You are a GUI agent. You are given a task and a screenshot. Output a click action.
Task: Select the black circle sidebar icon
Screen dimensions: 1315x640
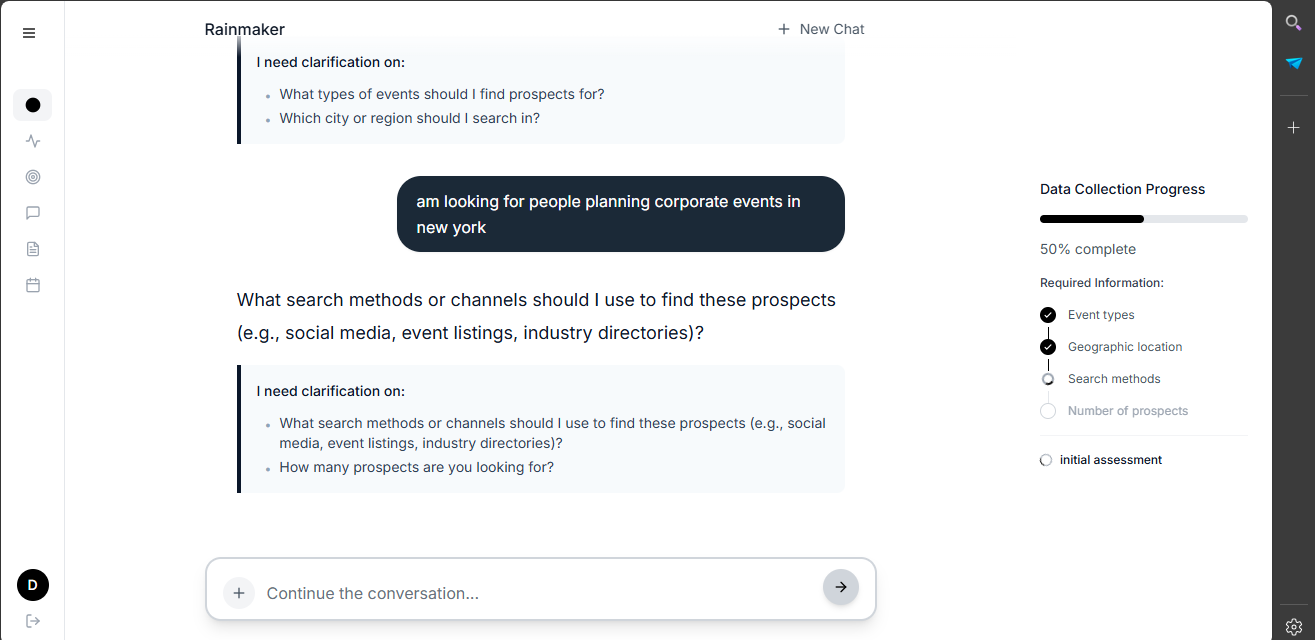click(x=33, y=105)
